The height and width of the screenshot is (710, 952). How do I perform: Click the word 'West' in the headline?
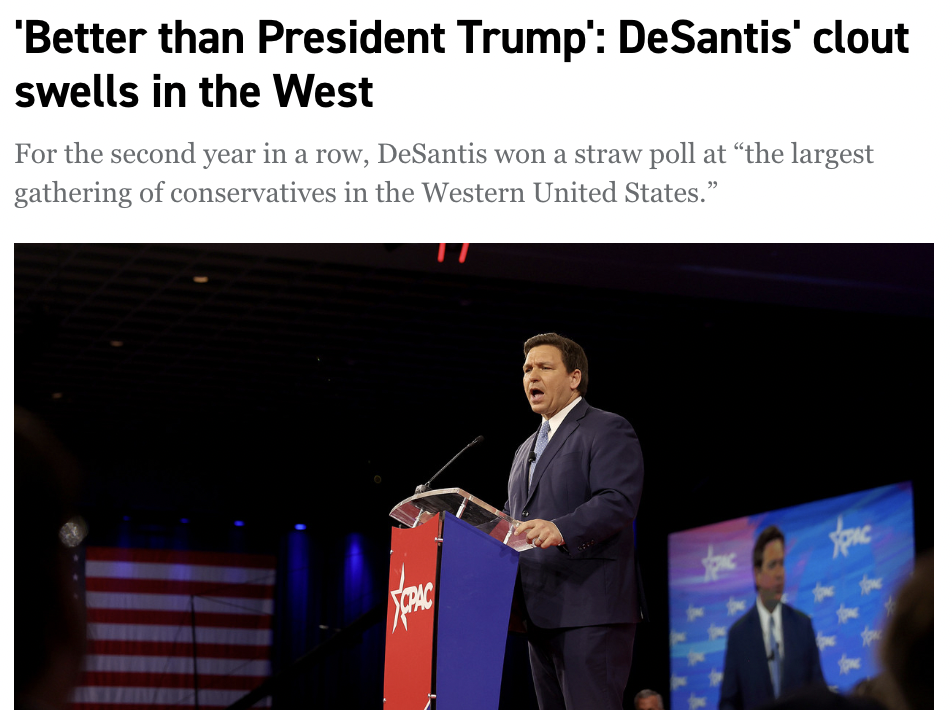pos(322,92)
